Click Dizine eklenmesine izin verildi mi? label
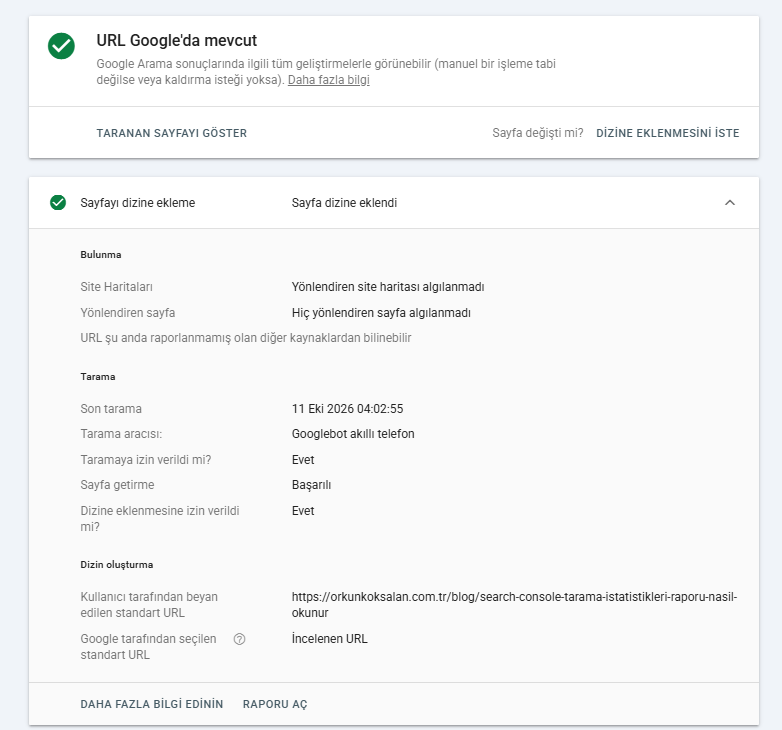The height and width of the screenshot is (730, 782). (160, 519)
